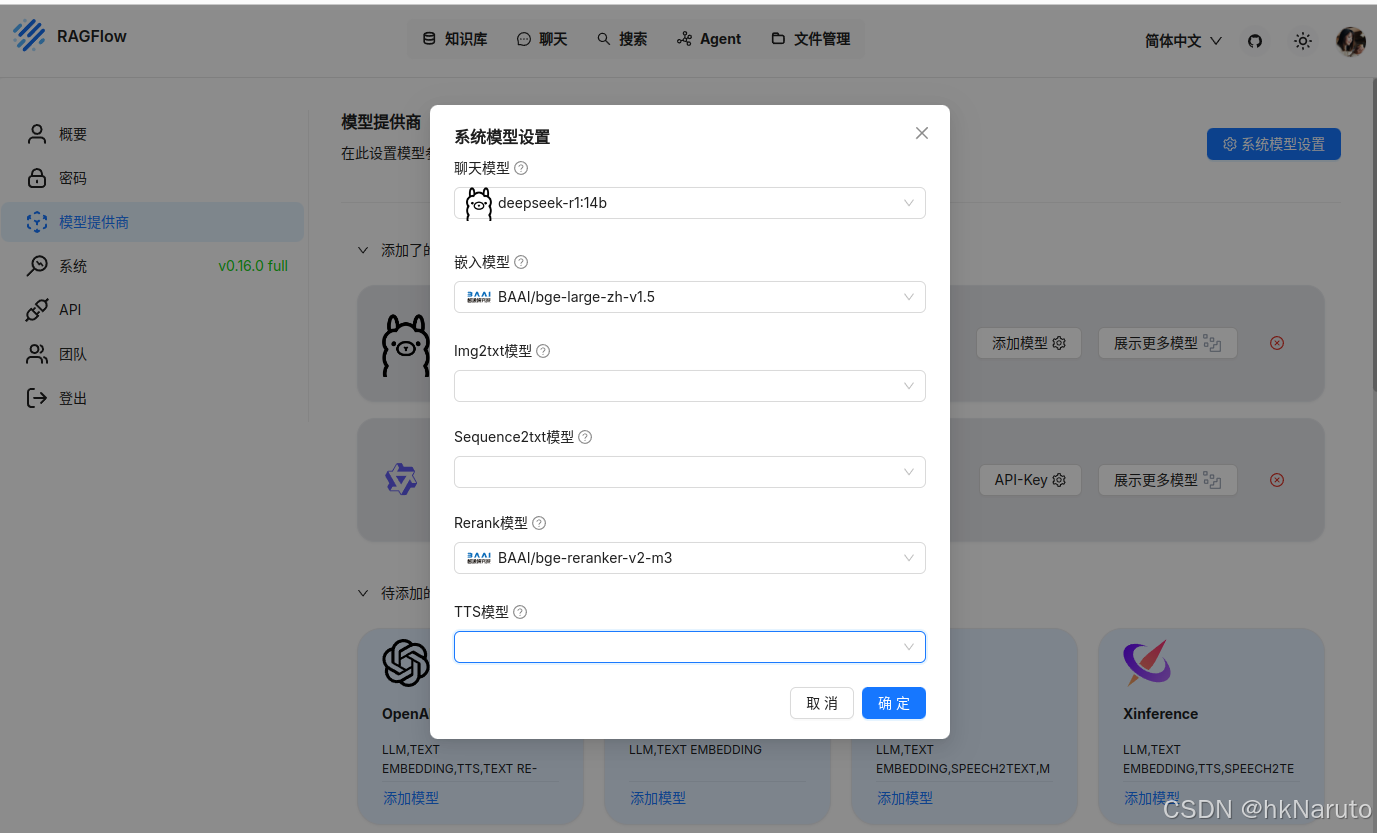Go to the 聊天 tab
Screen dimensions: 1377x833
[542, 39]
